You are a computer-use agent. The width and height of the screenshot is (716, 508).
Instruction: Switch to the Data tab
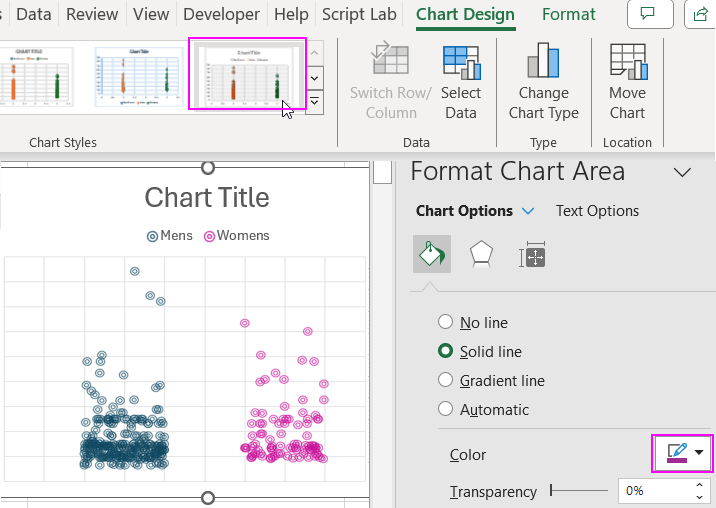tap(33, 14)
